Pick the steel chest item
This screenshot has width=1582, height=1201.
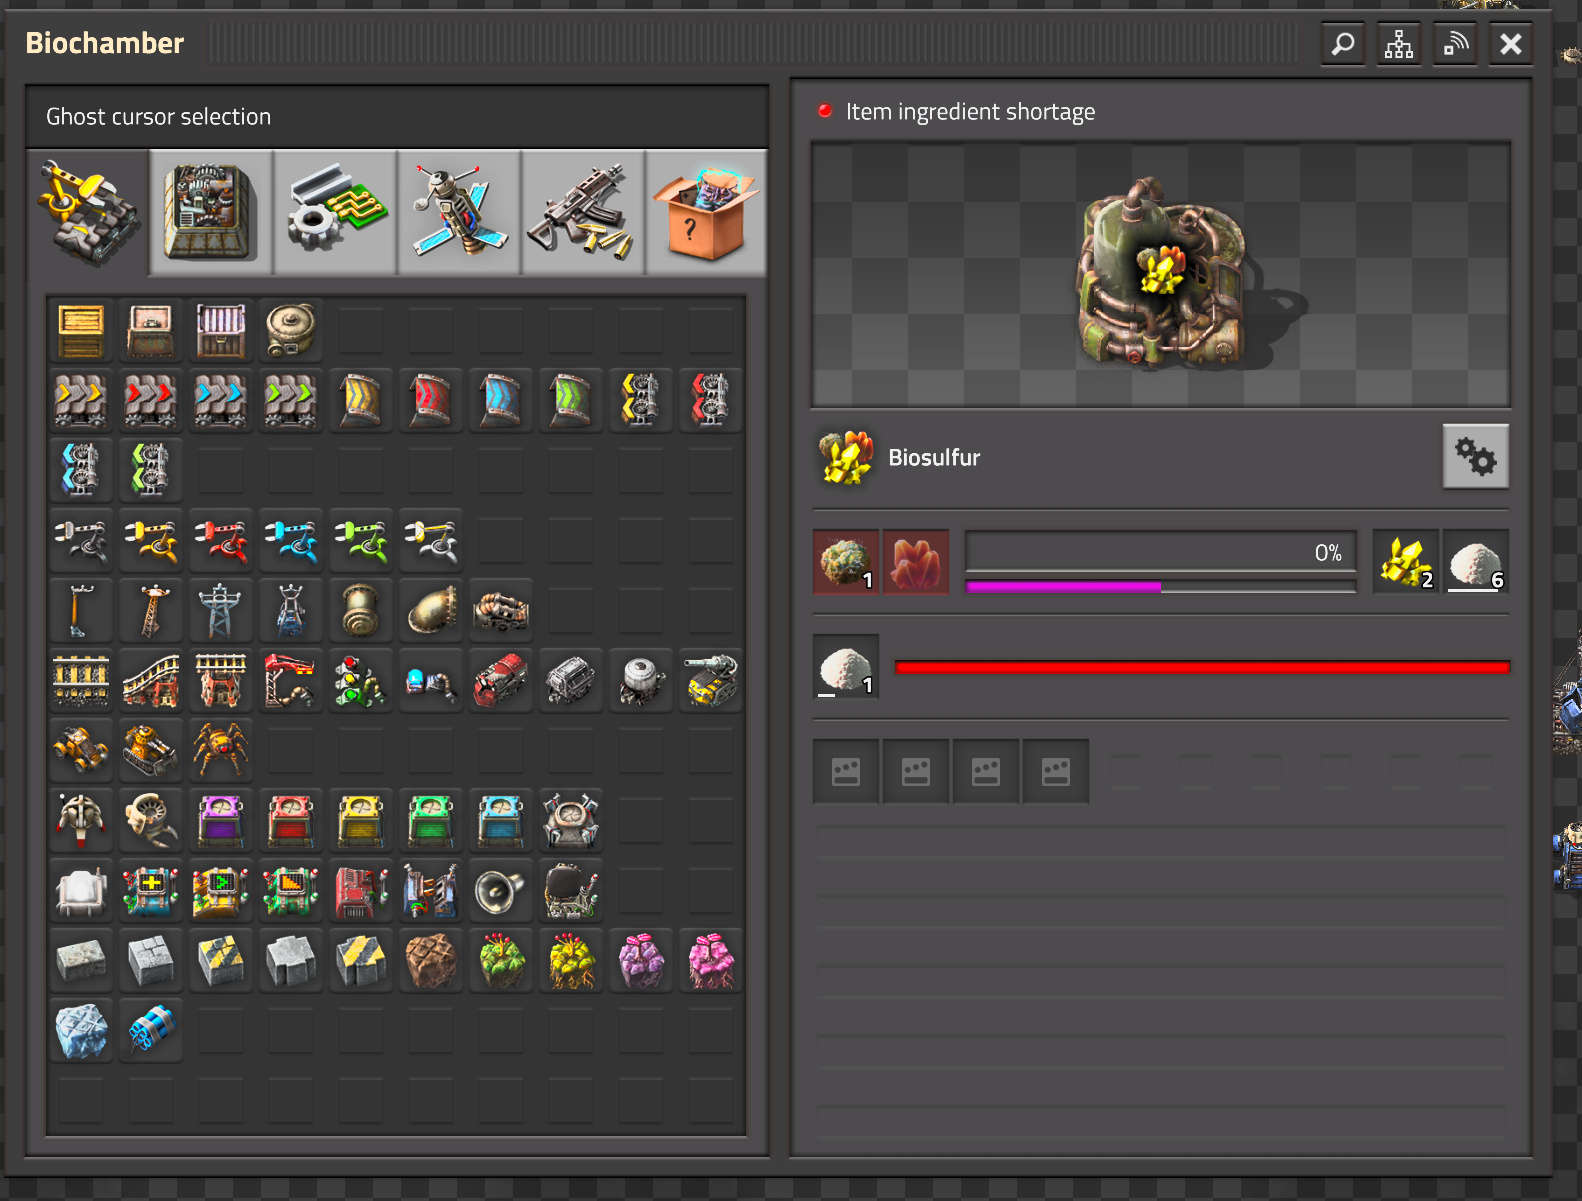tap(221, 331)
